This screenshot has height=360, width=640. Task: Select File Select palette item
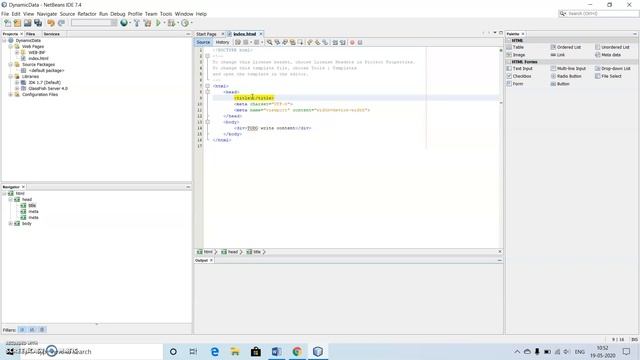click(608, 76)
